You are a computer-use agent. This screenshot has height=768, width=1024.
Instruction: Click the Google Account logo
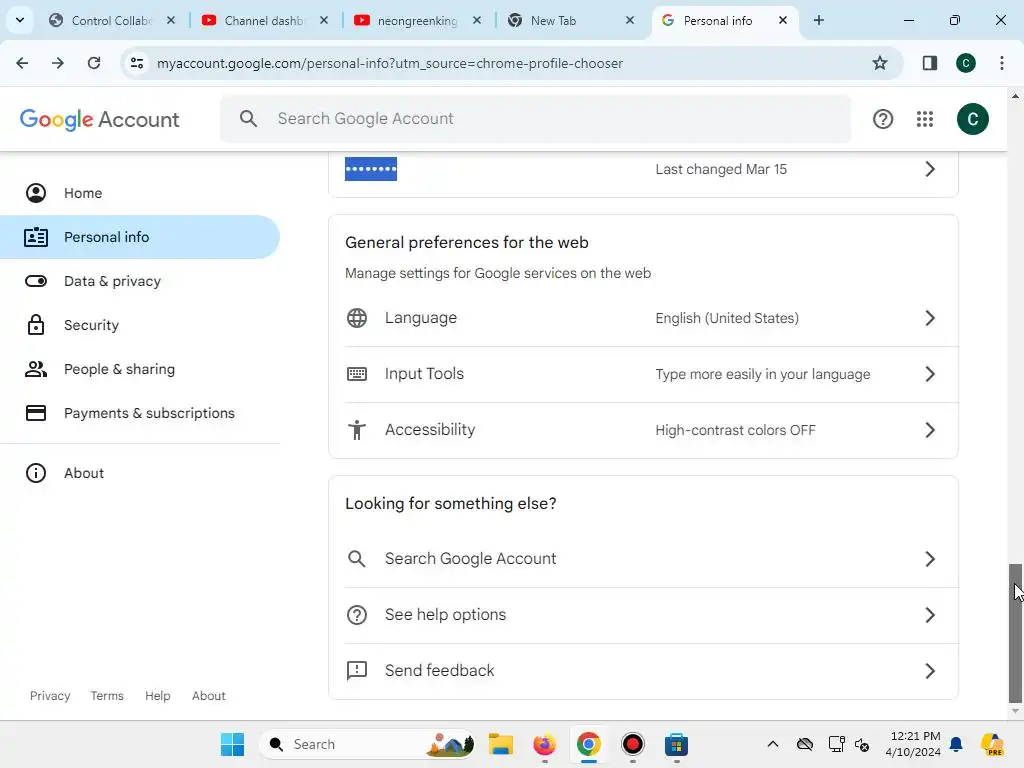[x=99, y=120]
